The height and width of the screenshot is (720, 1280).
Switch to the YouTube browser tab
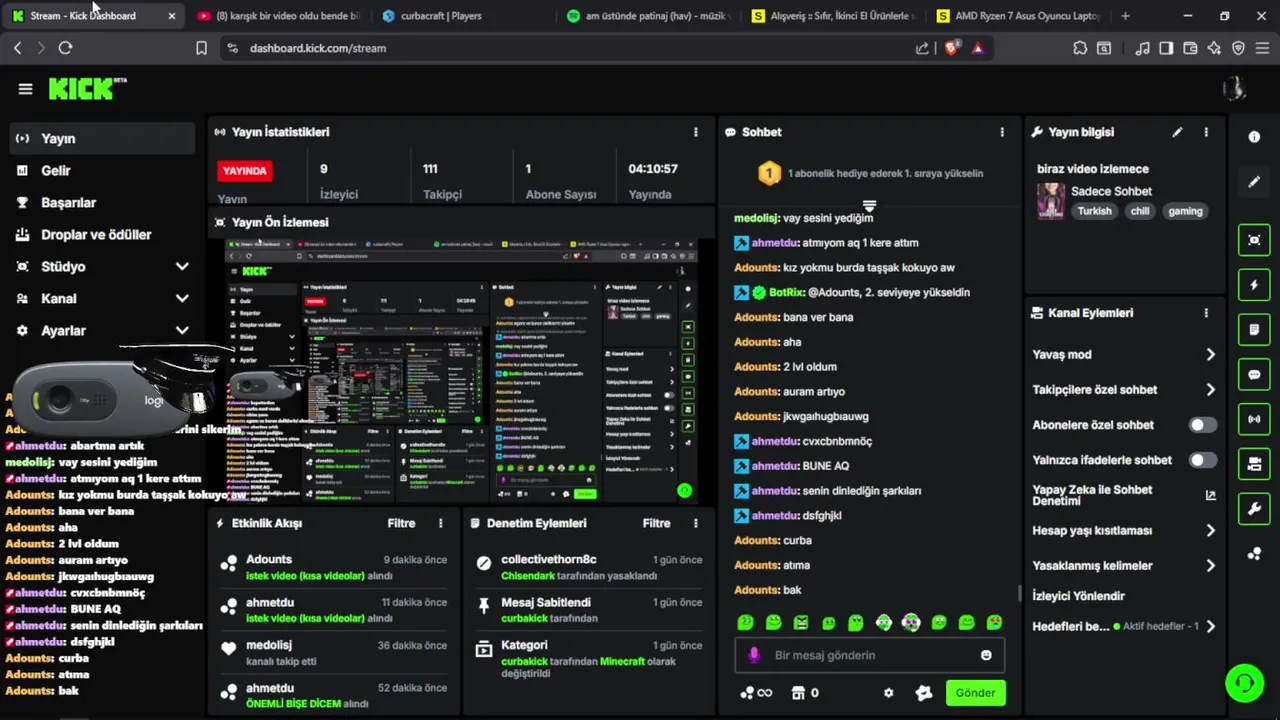[x=278, y=16]
